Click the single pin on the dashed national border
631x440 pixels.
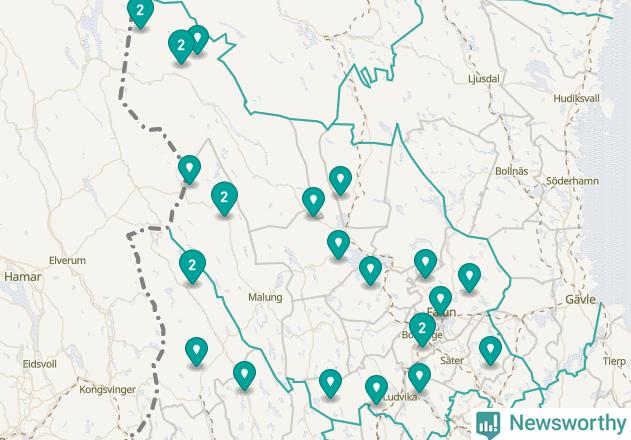(x=189, y=167)
